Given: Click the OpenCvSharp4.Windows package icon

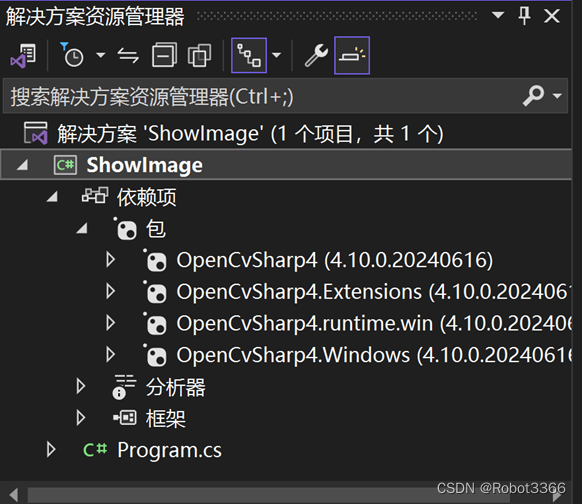Looking at the screenshot, I should 155,355.
